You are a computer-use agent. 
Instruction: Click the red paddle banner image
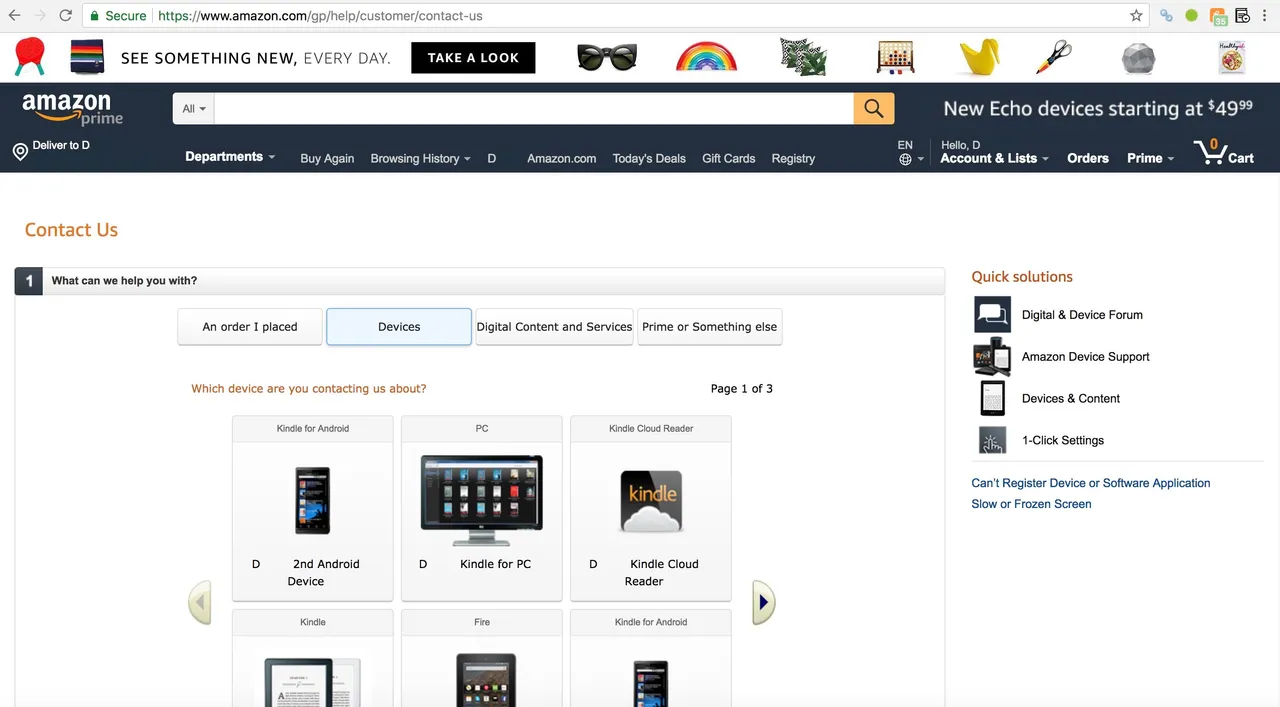pos(30,57)
